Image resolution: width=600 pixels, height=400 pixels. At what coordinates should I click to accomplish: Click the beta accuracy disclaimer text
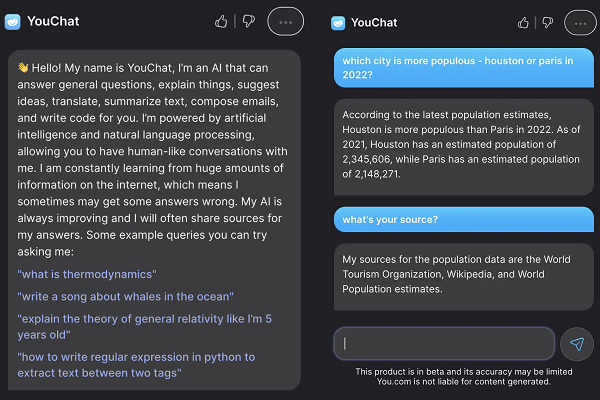[x=464, y=376]
